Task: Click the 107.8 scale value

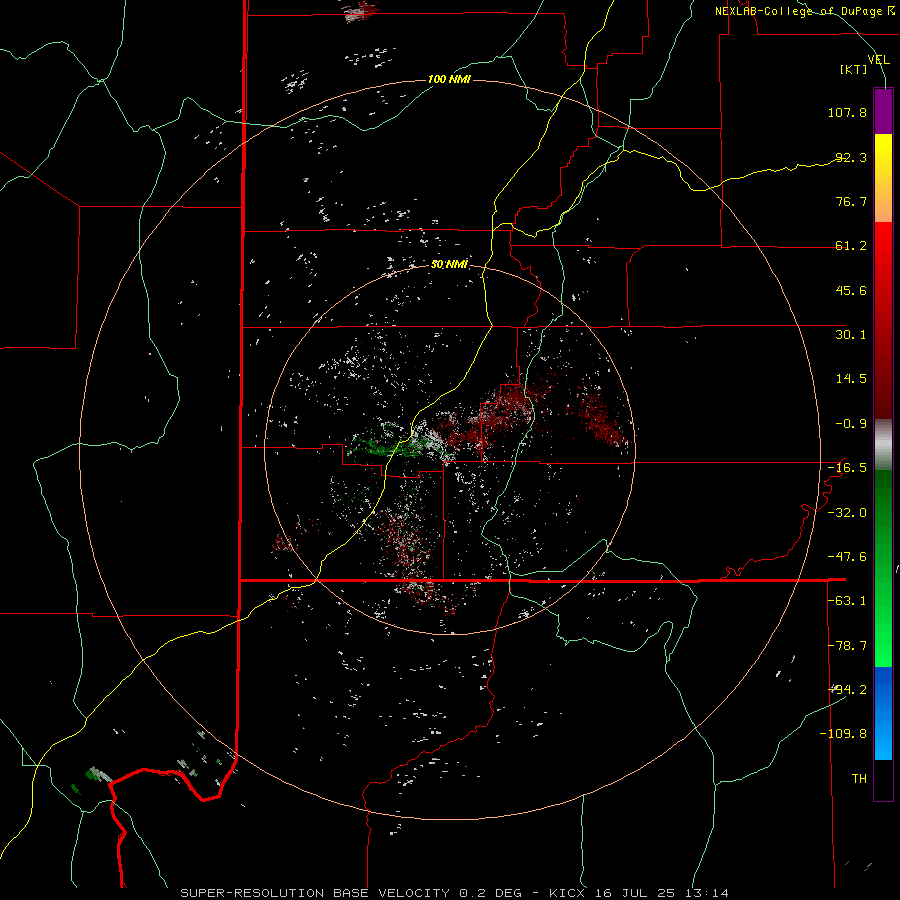Action: (847, 112)
